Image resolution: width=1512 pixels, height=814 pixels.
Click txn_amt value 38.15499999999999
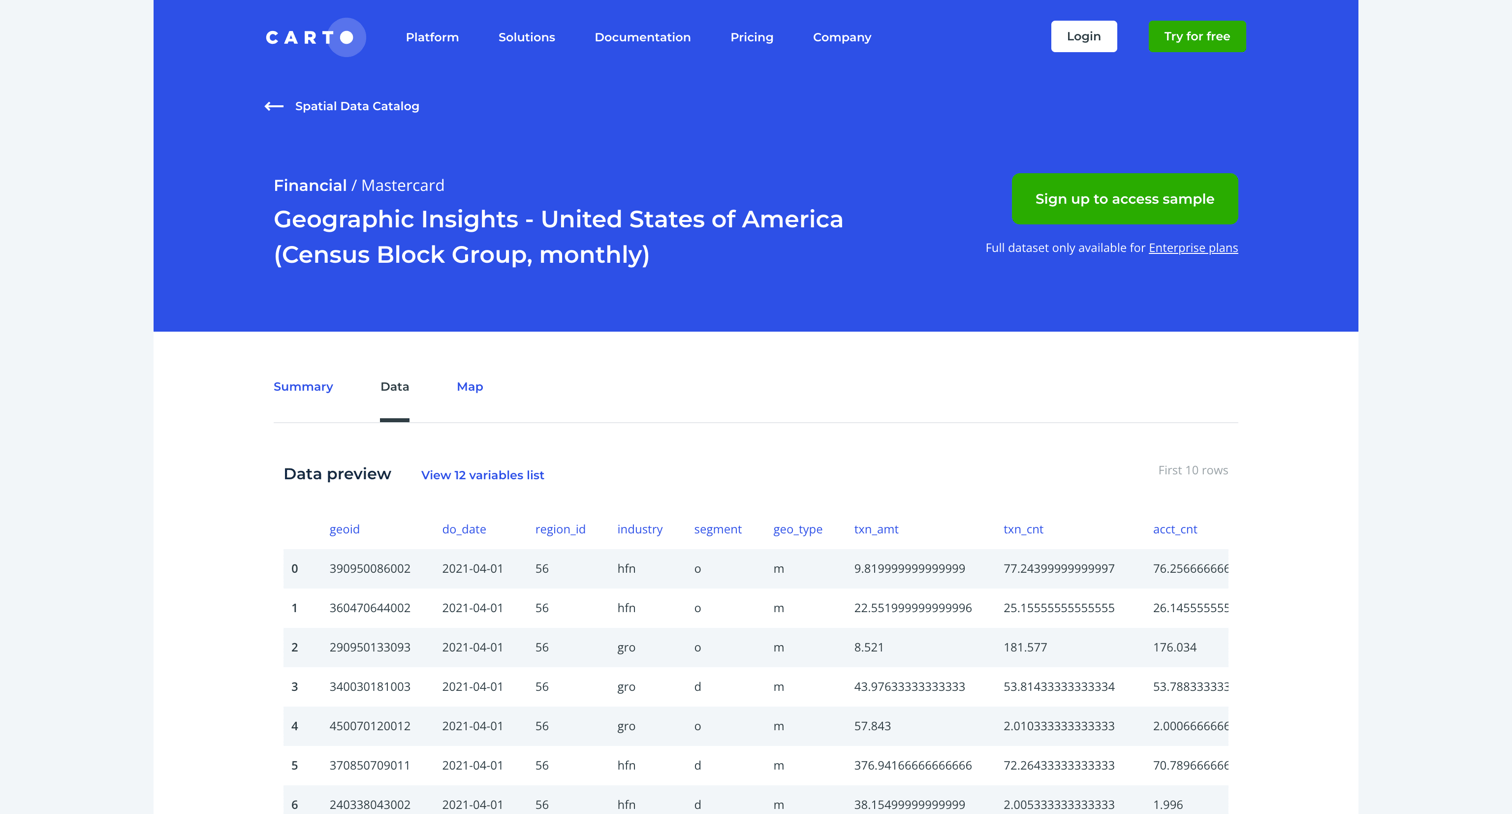click(x=910, y=805)
